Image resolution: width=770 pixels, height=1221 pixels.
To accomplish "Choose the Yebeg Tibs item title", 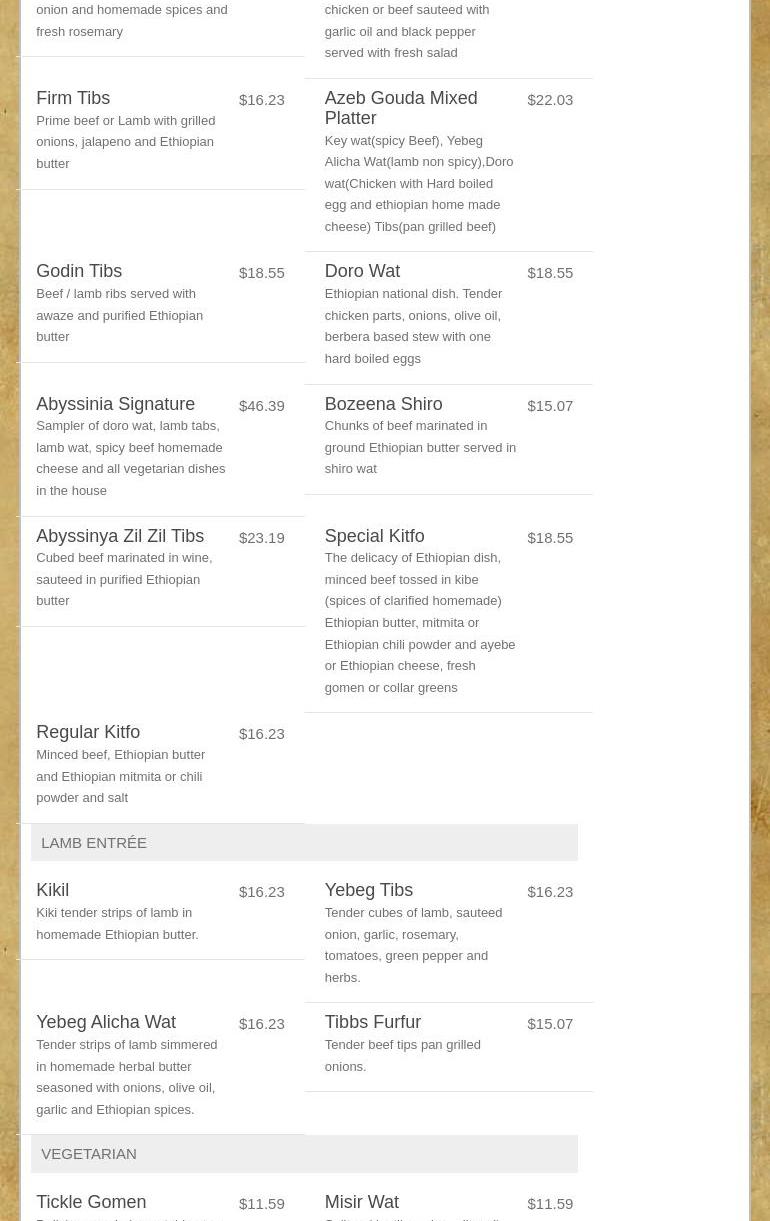I will tap(368, 890).
